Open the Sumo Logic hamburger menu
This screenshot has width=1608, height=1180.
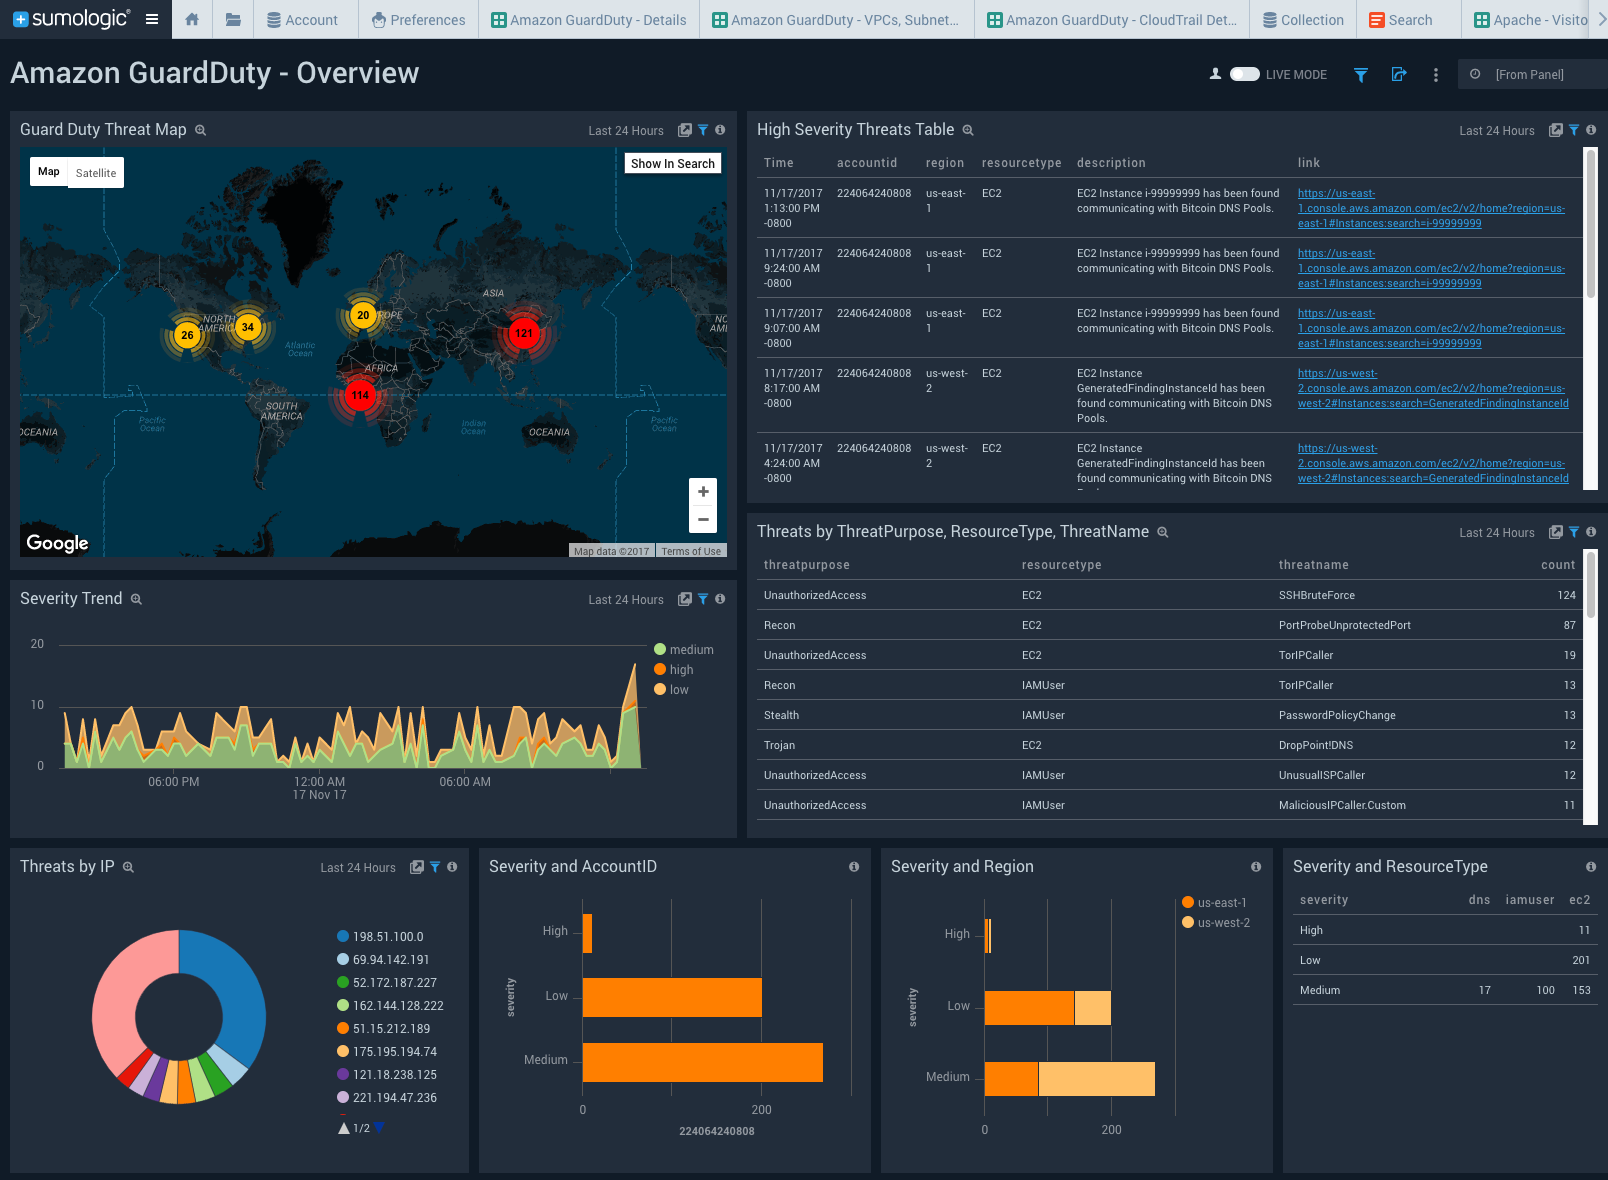point(152,19)
